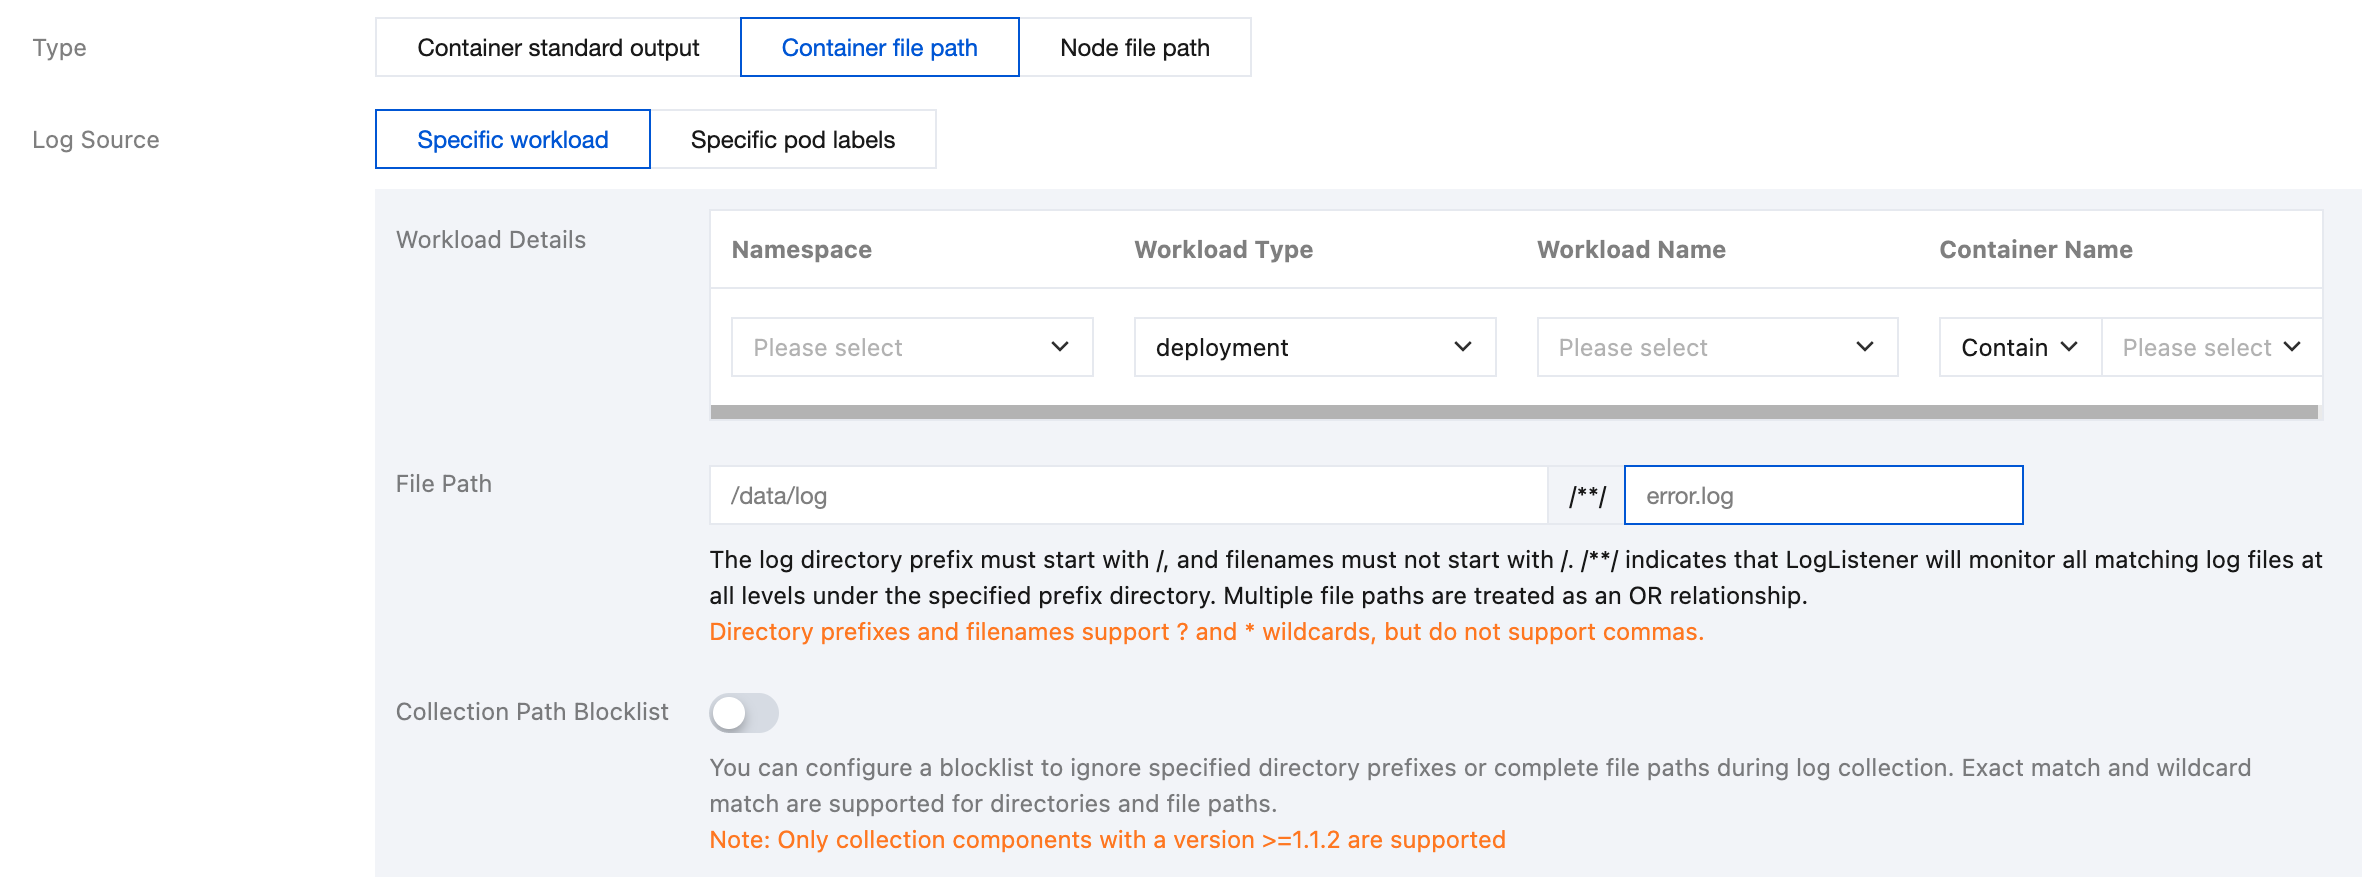Click the Collection Path Blocklist label

coord(532,712)
